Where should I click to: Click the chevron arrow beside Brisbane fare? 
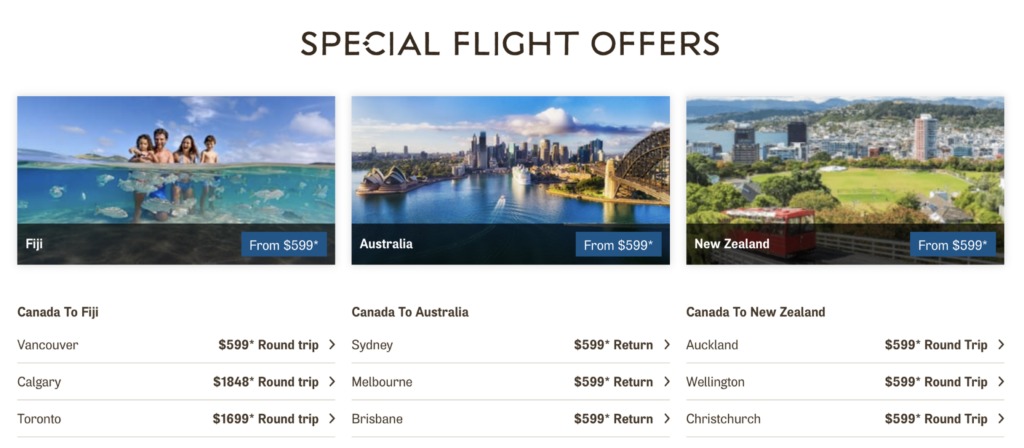point(666,419)
